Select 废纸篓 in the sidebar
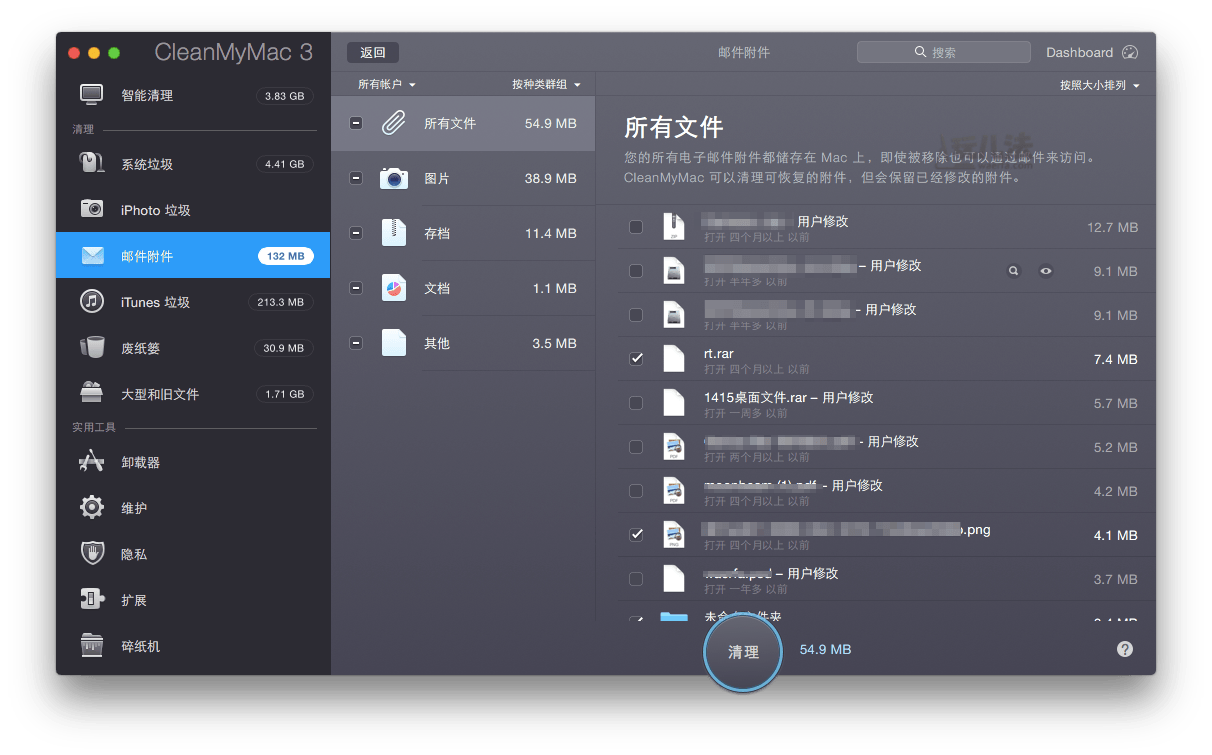Viewport: 1212px width, 755px height. (193, 347)
